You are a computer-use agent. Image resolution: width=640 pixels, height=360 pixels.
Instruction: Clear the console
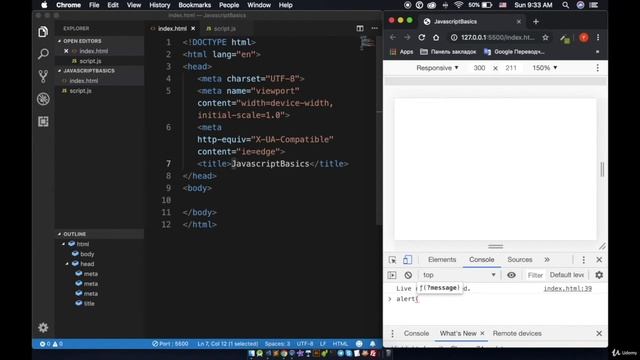408,275
